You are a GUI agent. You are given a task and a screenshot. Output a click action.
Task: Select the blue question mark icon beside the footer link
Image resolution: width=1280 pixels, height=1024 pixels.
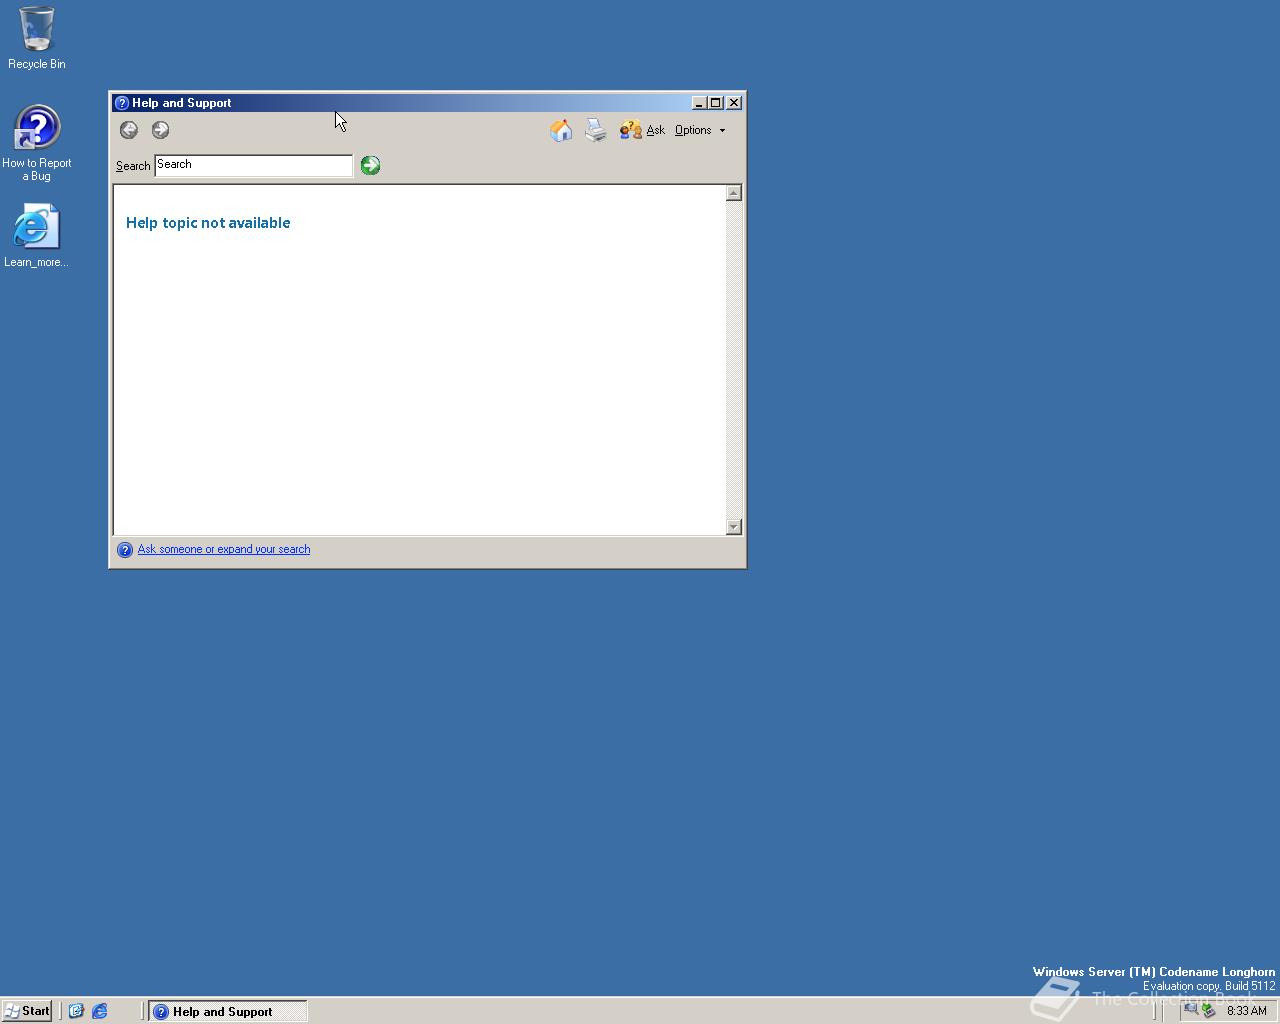pyautogui.click(x=125, y=550)
